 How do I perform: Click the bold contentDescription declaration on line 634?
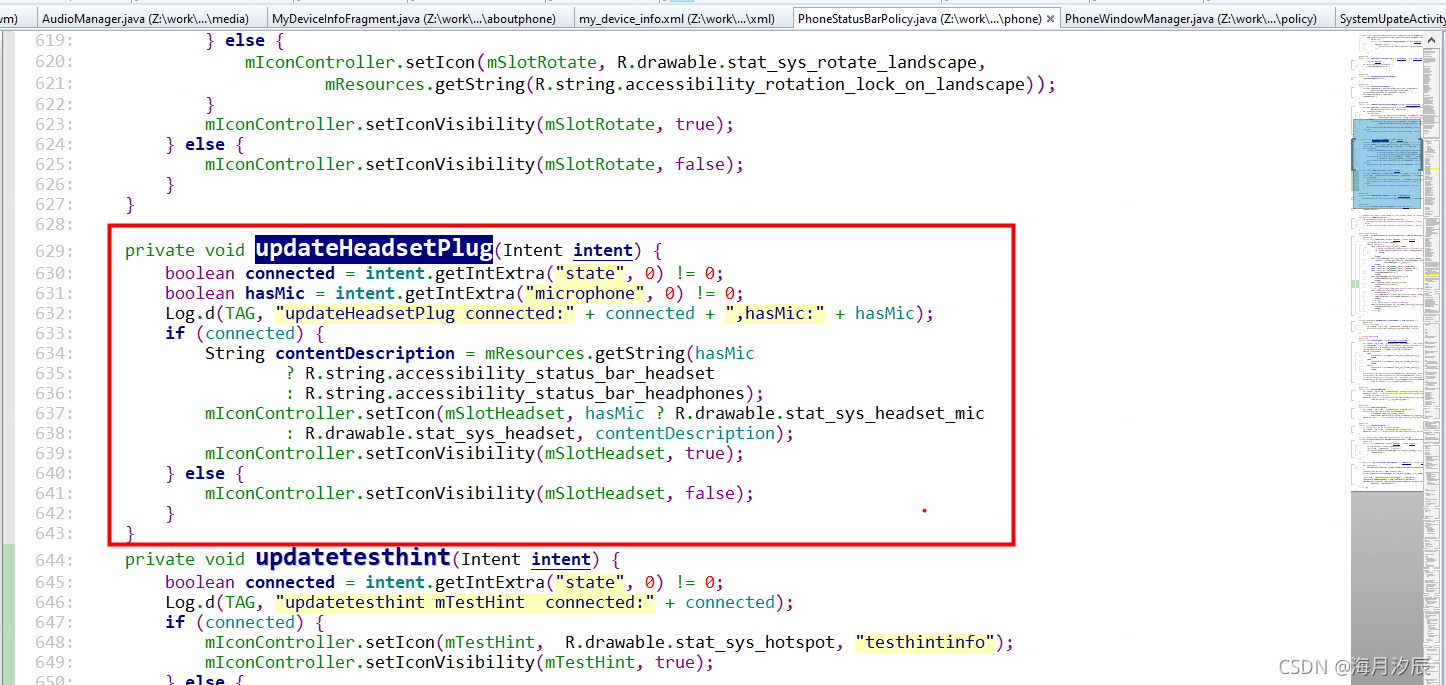pyautogui.click(x=365, y=353)
